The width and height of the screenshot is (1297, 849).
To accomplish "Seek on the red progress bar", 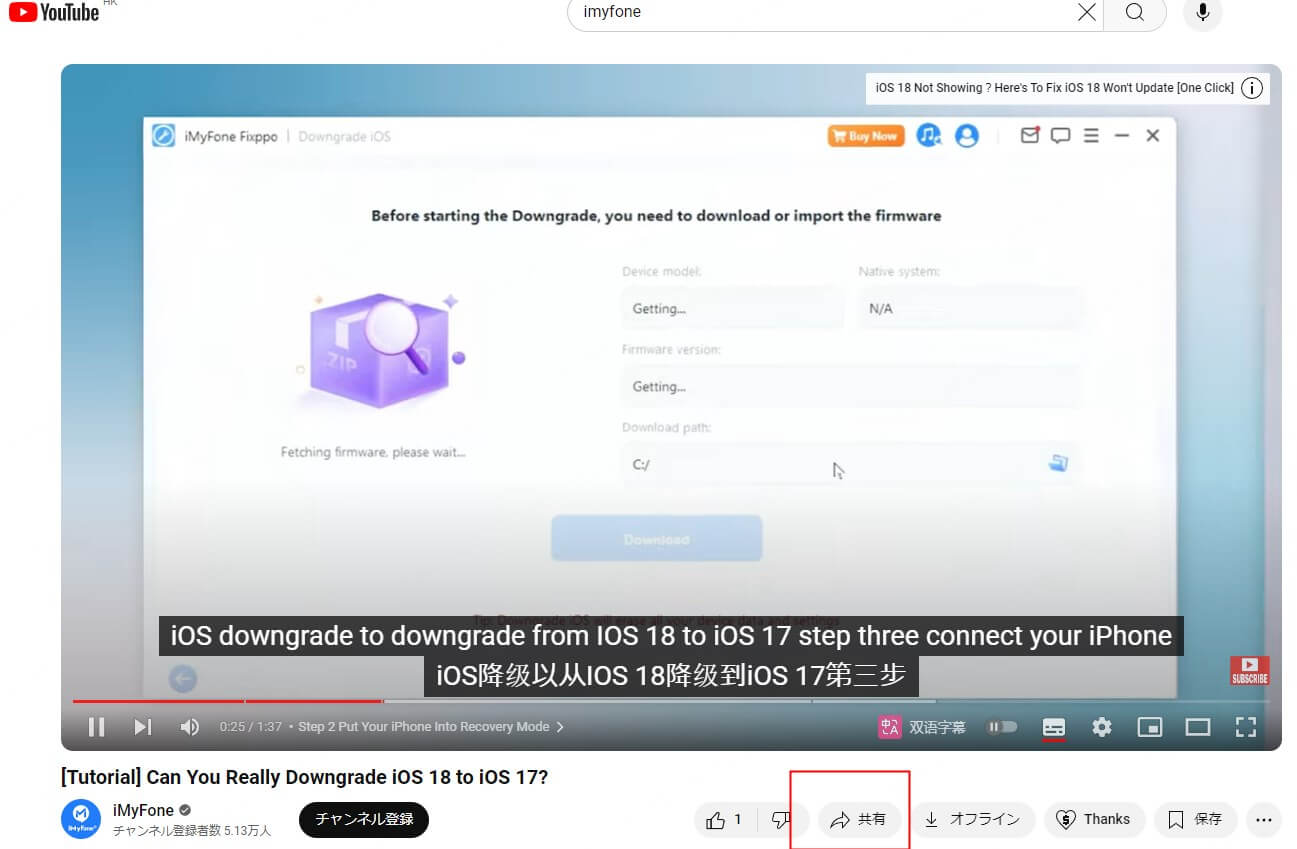I will [227, 701].
